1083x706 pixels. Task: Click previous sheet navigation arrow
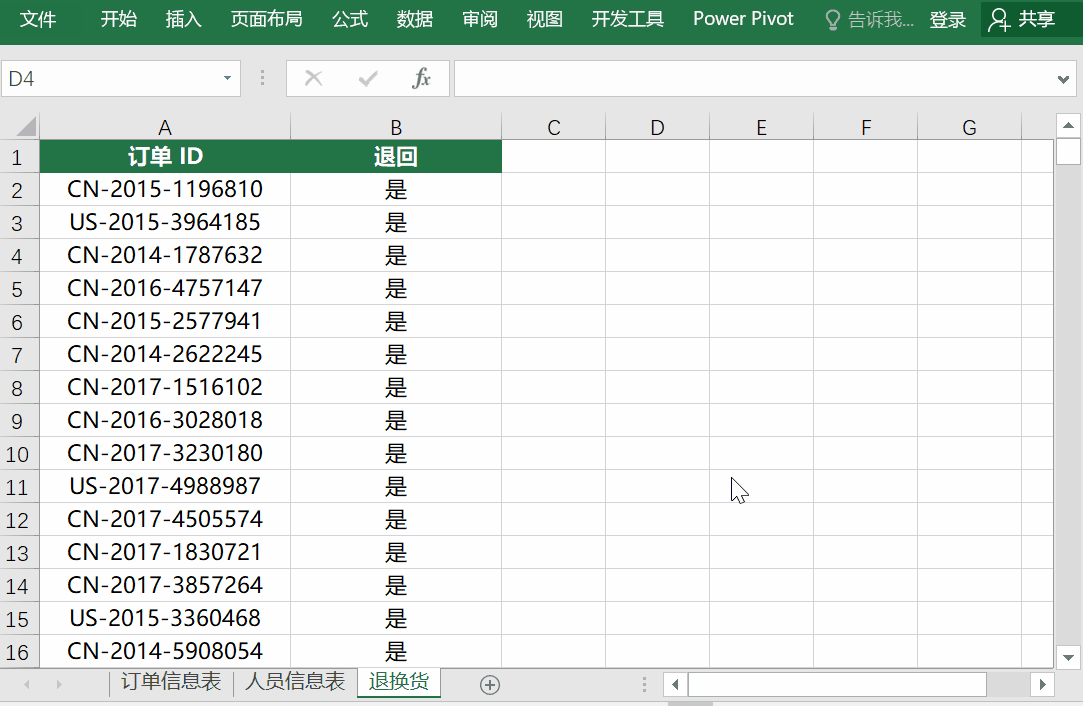click(27, 685)
